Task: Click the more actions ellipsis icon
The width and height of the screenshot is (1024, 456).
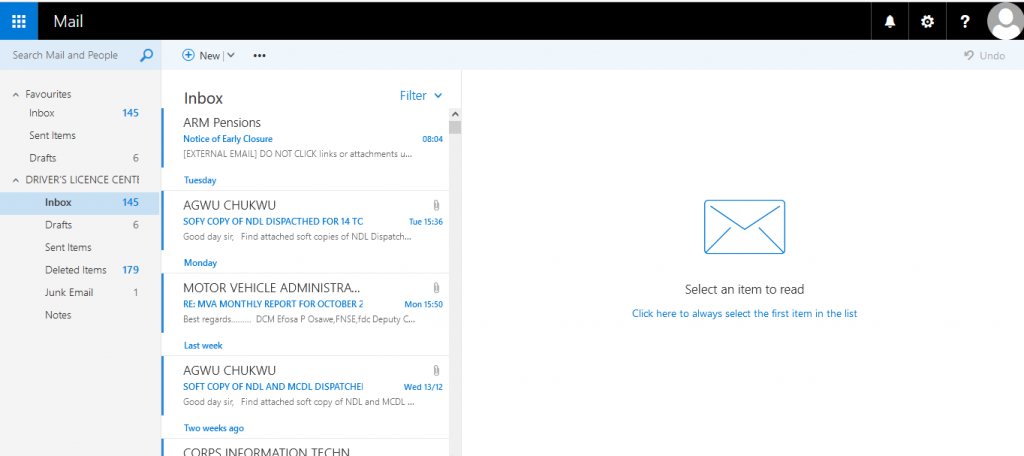Action: click(x=260, y=56)
